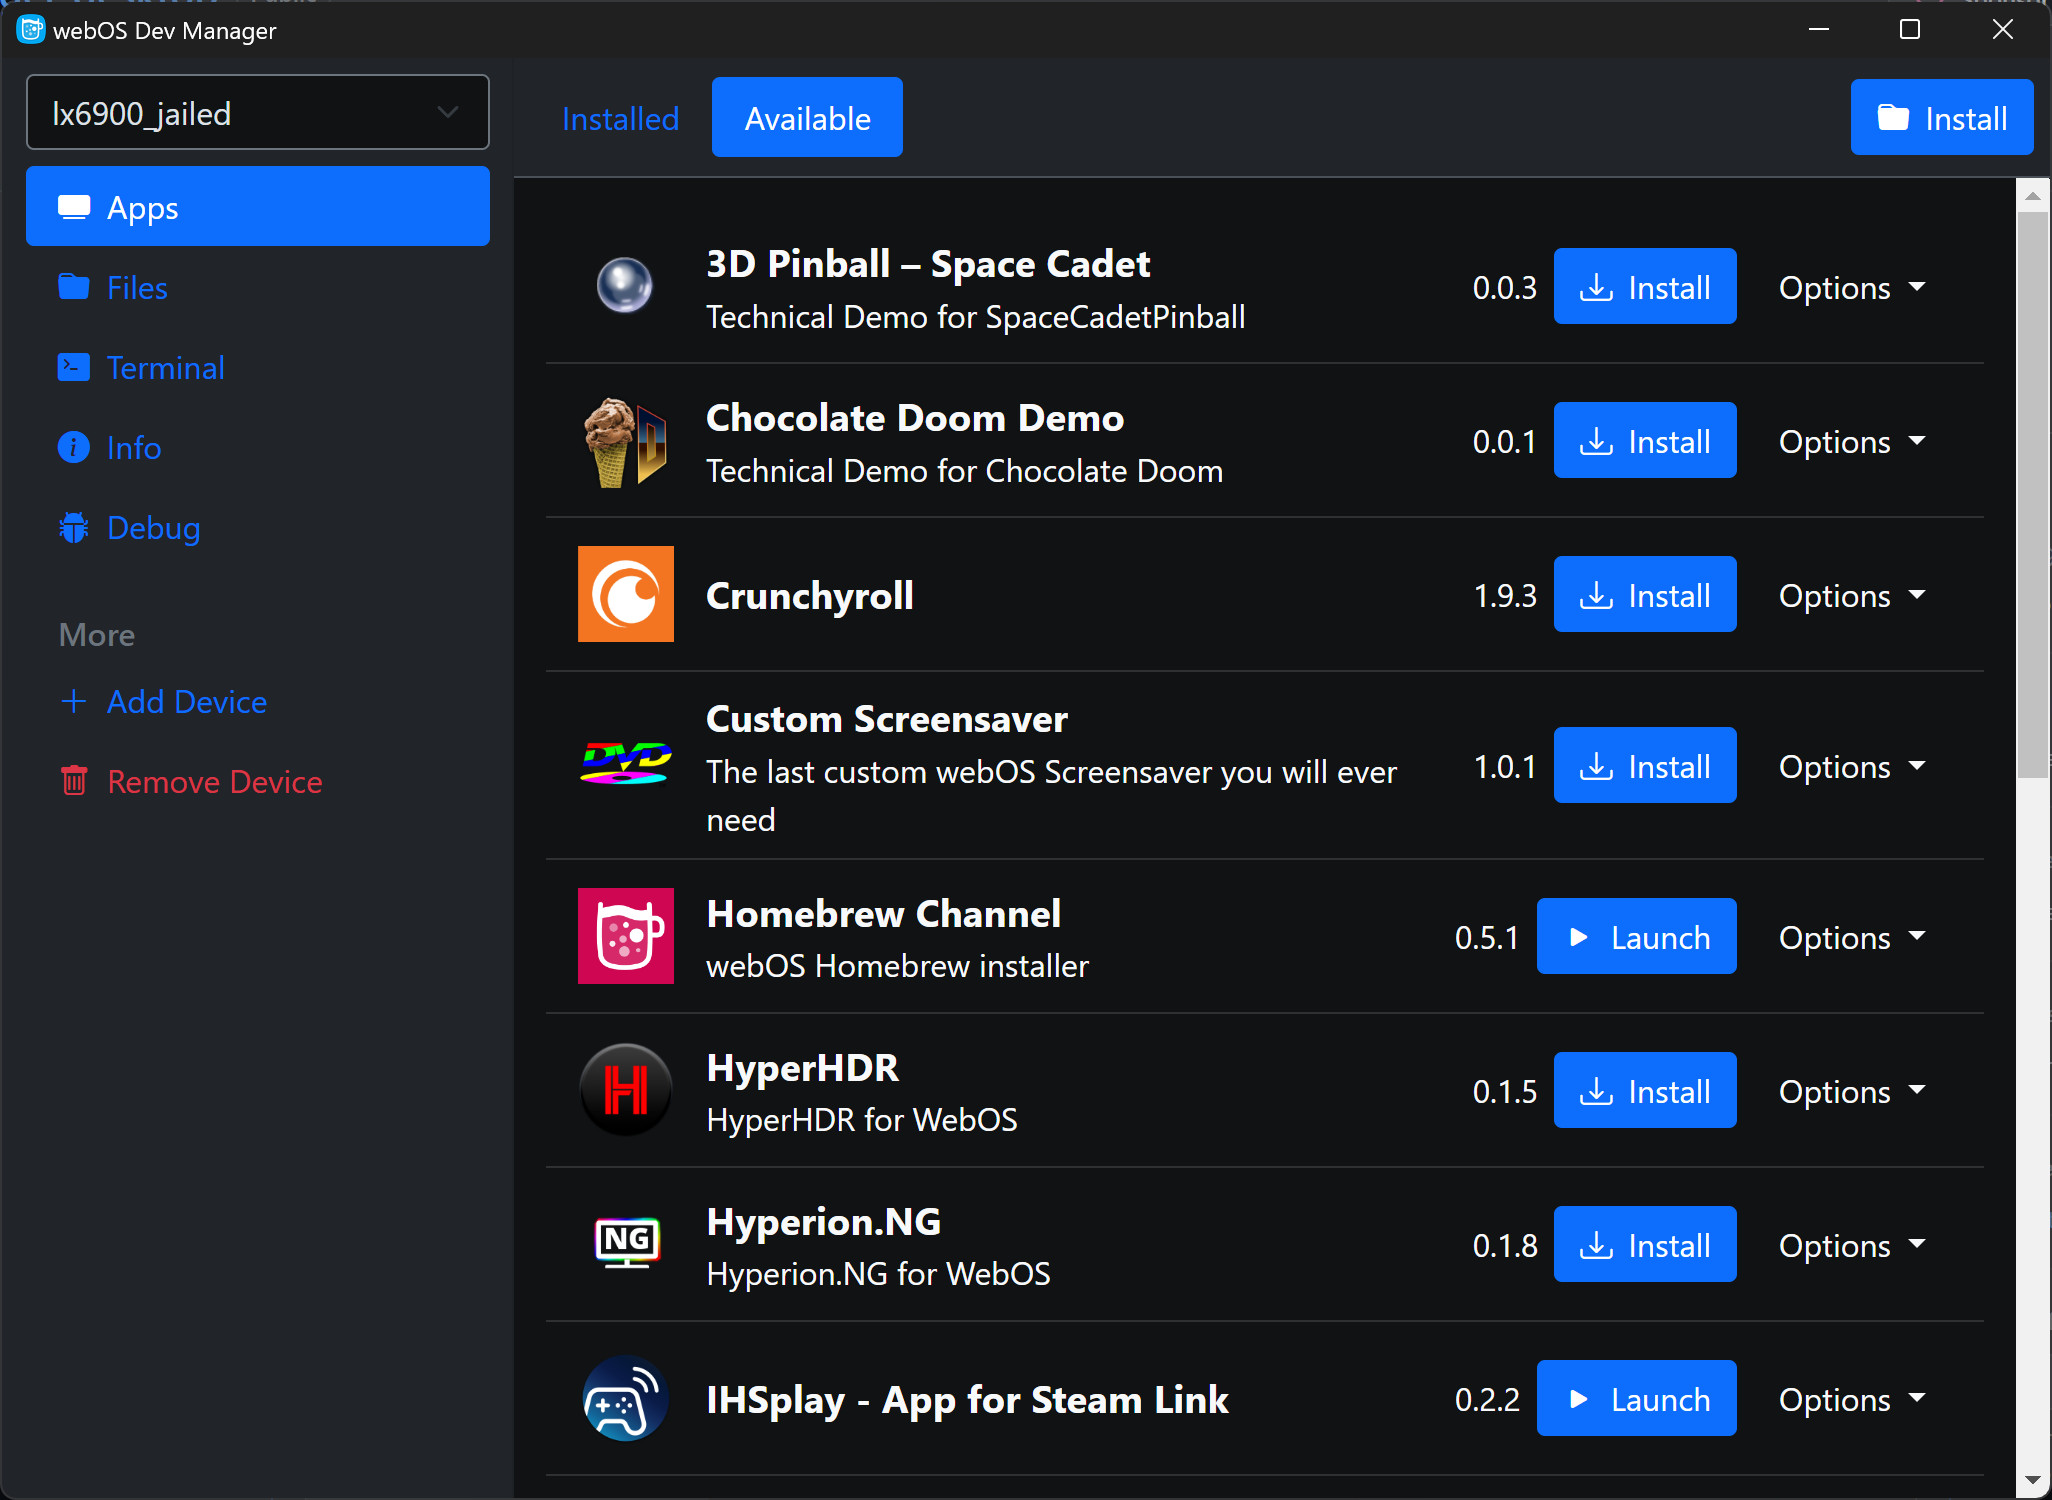Click the Hyperion.NG monitor icon
This screenshot has height=1500, width=2052.
coord(627,1243)
